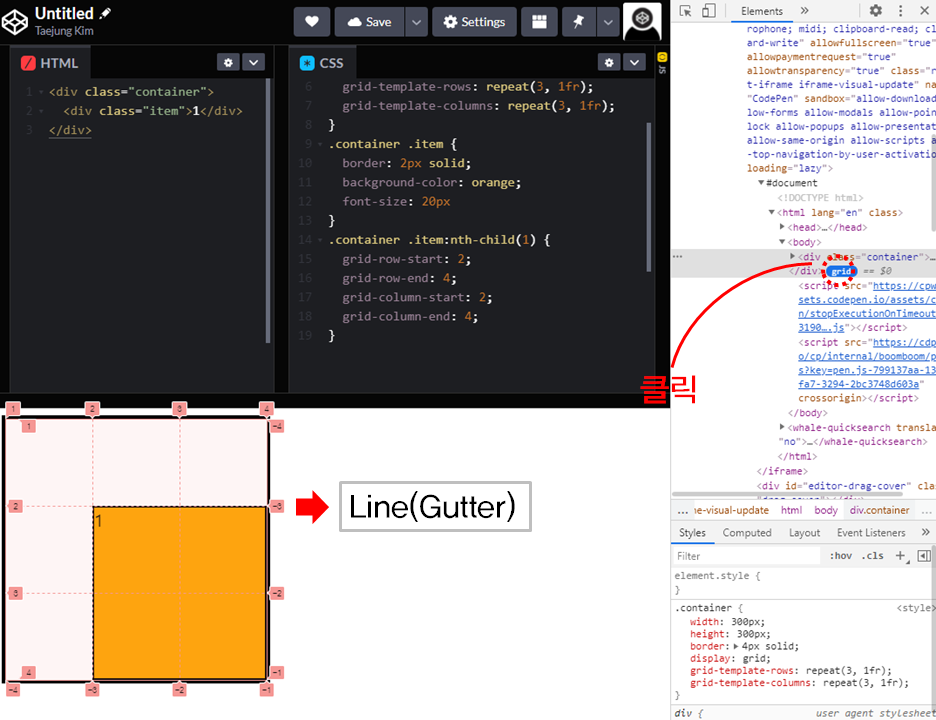Select the CSS editor tab
The width and height of the screenshot is (936, 720).
(322, 63)
